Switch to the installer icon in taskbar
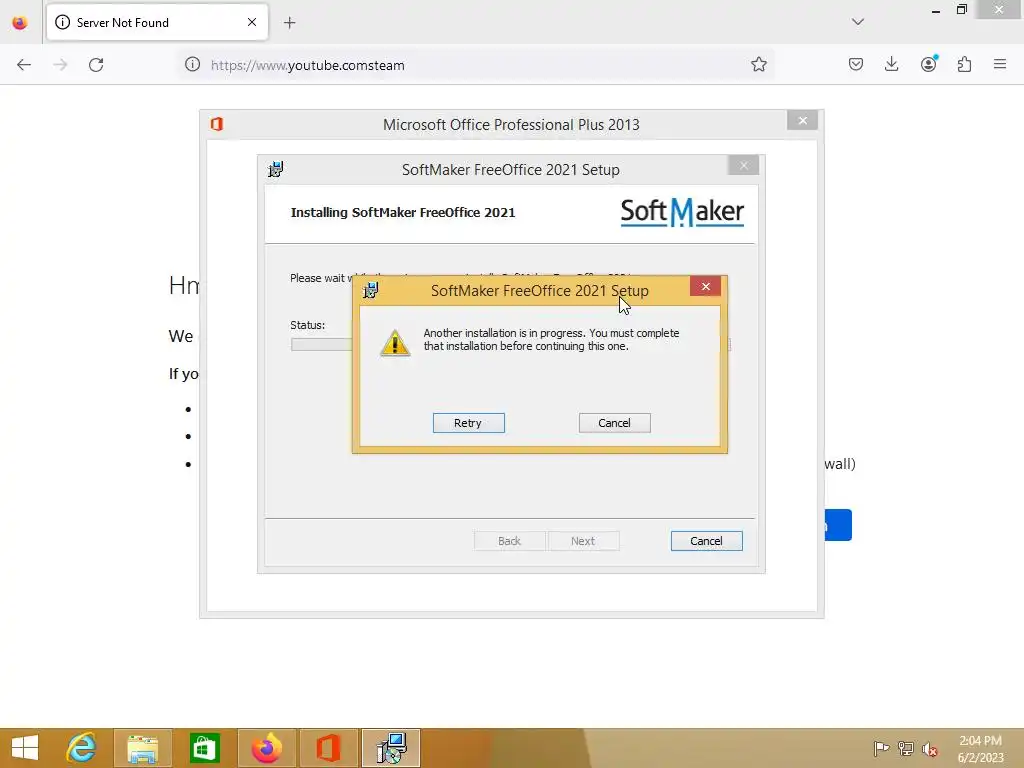The image size is (1024, 768). click(x=391, y=748)
